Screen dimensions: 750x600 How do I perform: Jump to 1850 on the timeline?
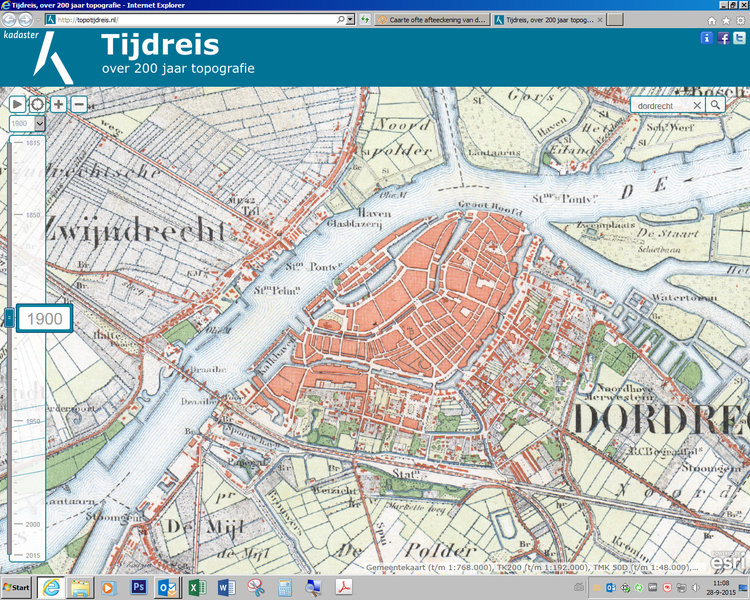pos(33,215)
